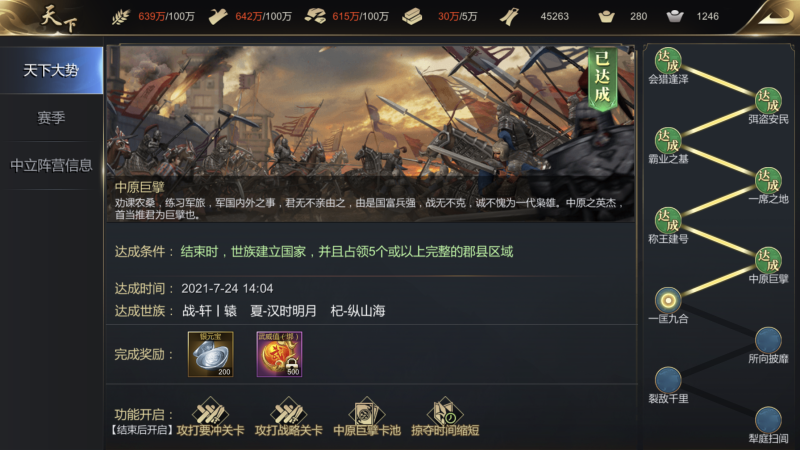
Task: Click the silver ingot icon beside 1246
Action: click(x=674, y=17)
